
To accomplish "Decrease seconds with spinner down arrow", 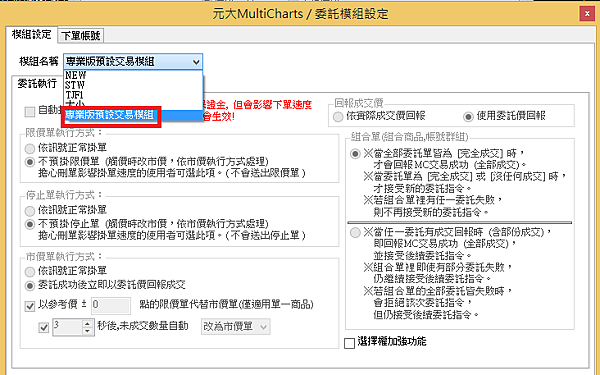I will pos(88,331).
